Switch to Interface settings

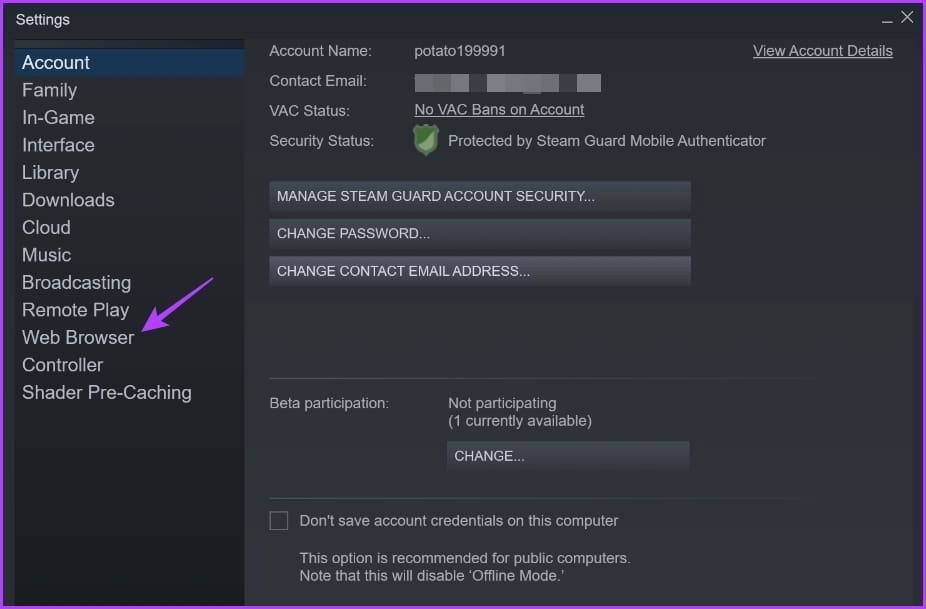click(x=58, y=145)
